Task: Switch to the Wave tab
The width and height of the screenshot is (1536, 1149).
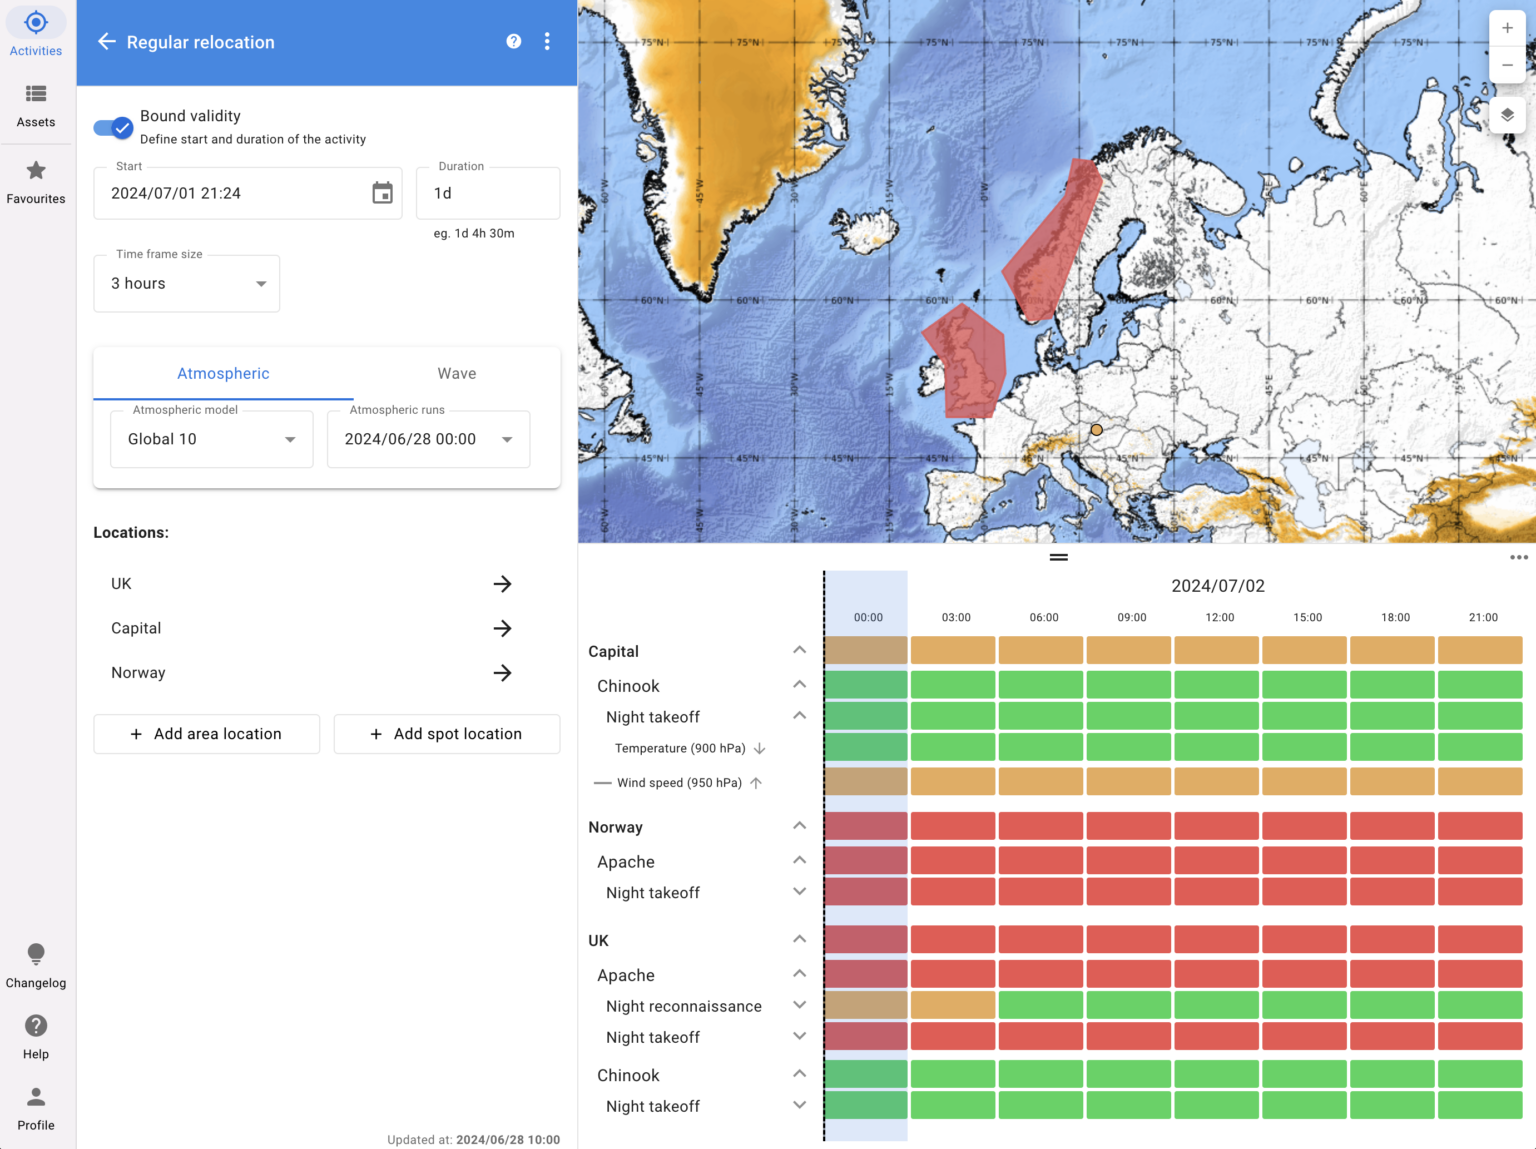Action: 456,373
